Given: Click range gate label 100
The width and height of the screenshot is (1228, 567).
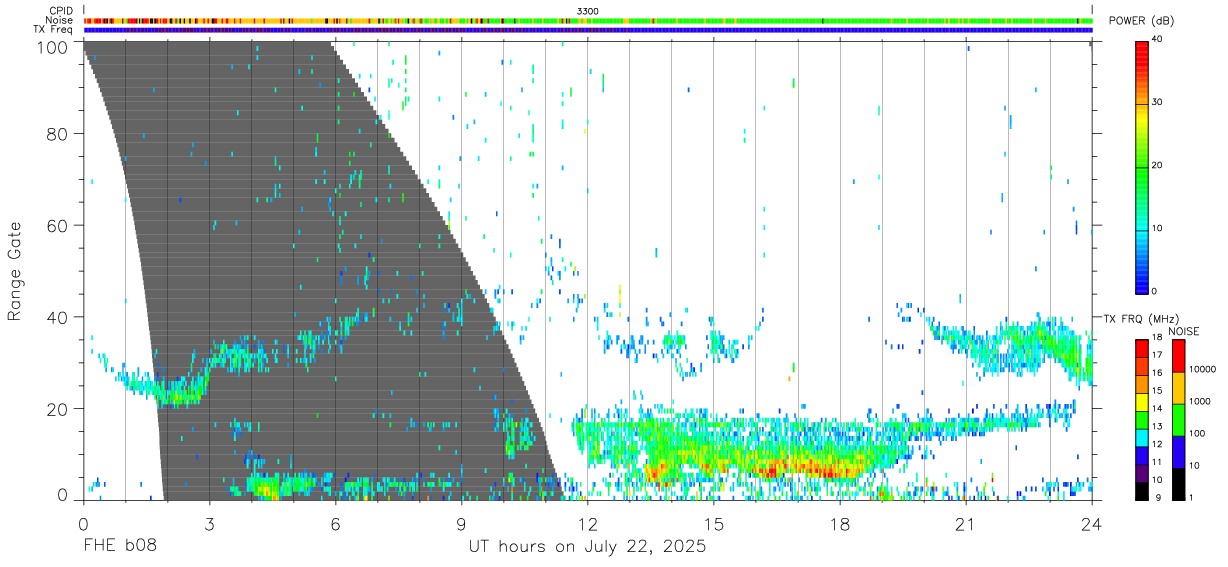Looking at the screenshot, I should coord(53,47).
